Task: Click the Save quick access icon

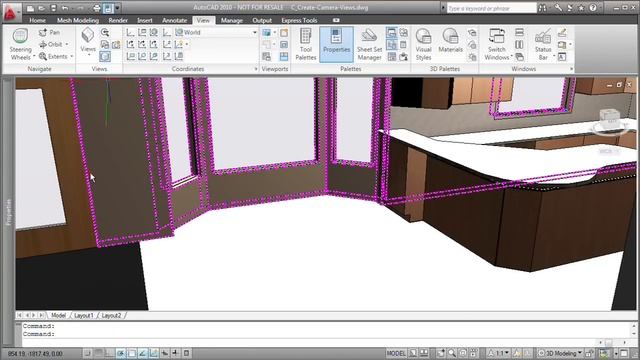Action: pos(53,8)
